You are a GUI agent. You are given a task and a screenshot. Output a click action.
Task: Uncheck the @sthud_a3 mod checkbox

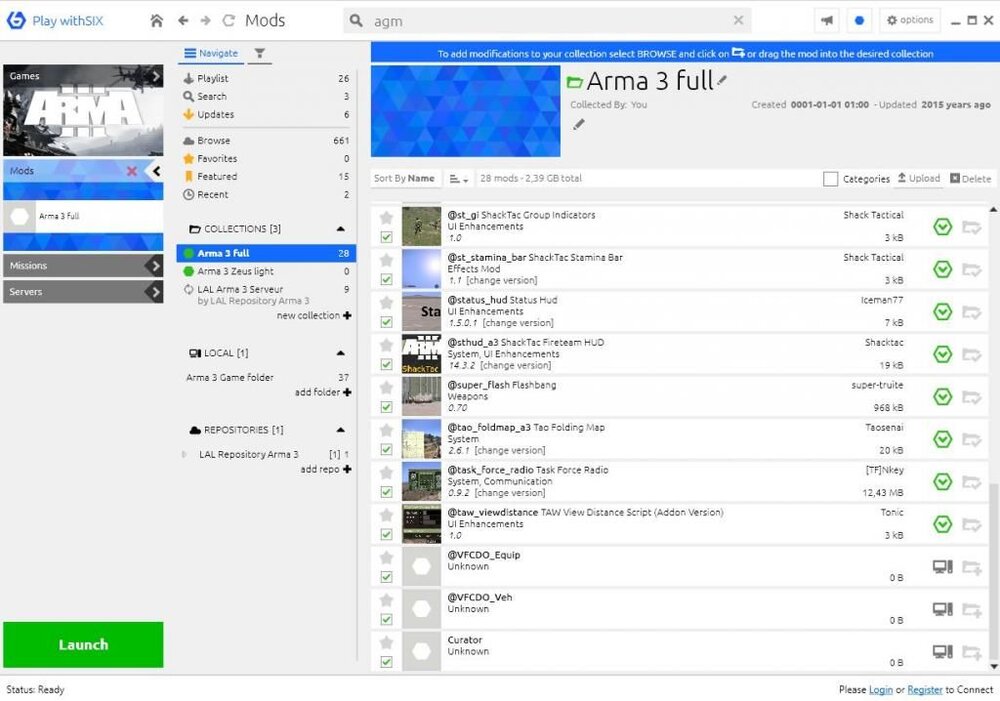pyautogui.click(x=386, y=364)
